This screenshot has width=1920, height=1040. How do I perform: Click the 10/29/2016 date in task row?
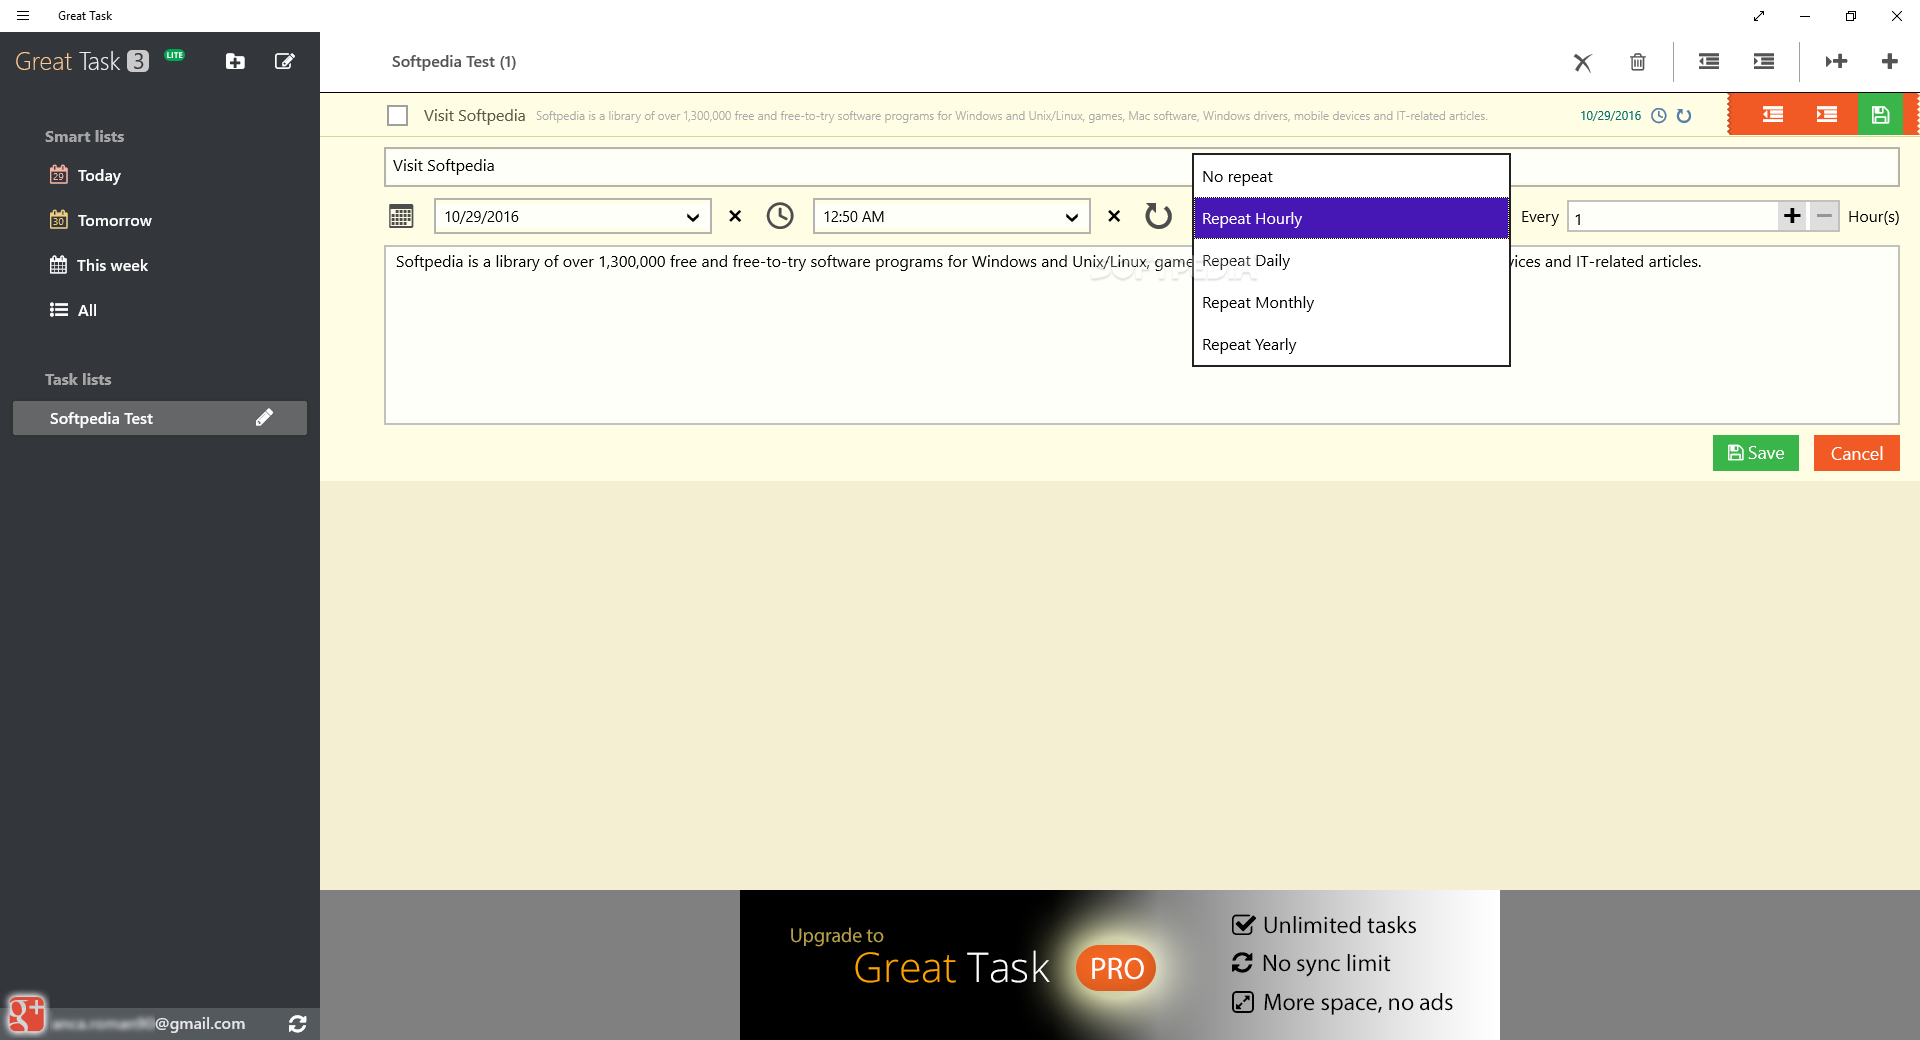1610,116
